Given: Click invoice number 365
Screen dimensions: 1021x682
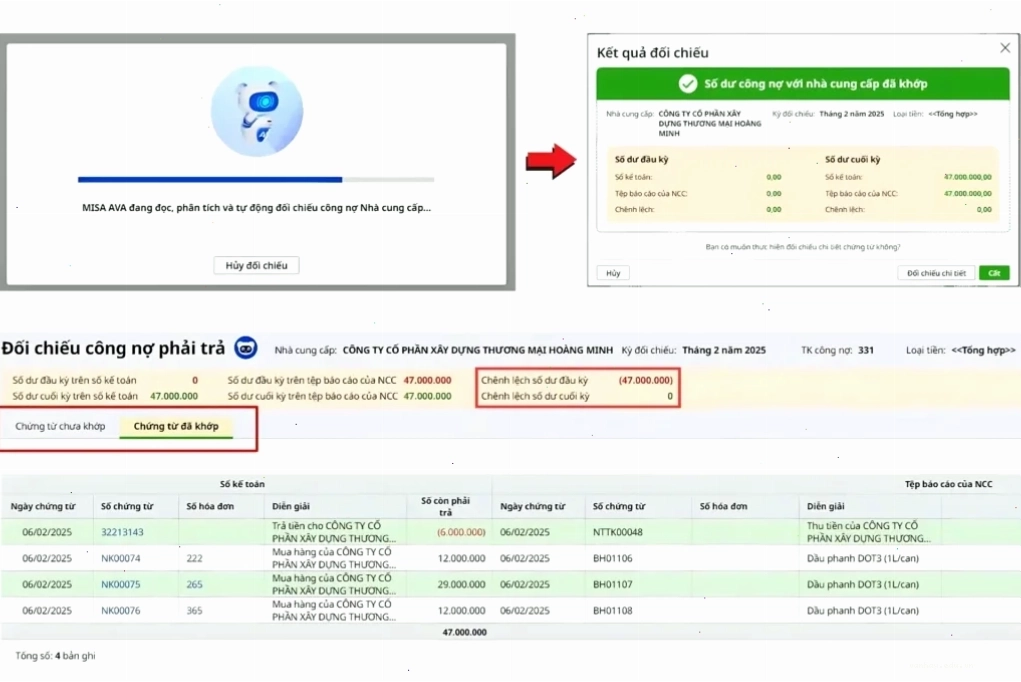Looking at the screenshot, I should [194, 610].
